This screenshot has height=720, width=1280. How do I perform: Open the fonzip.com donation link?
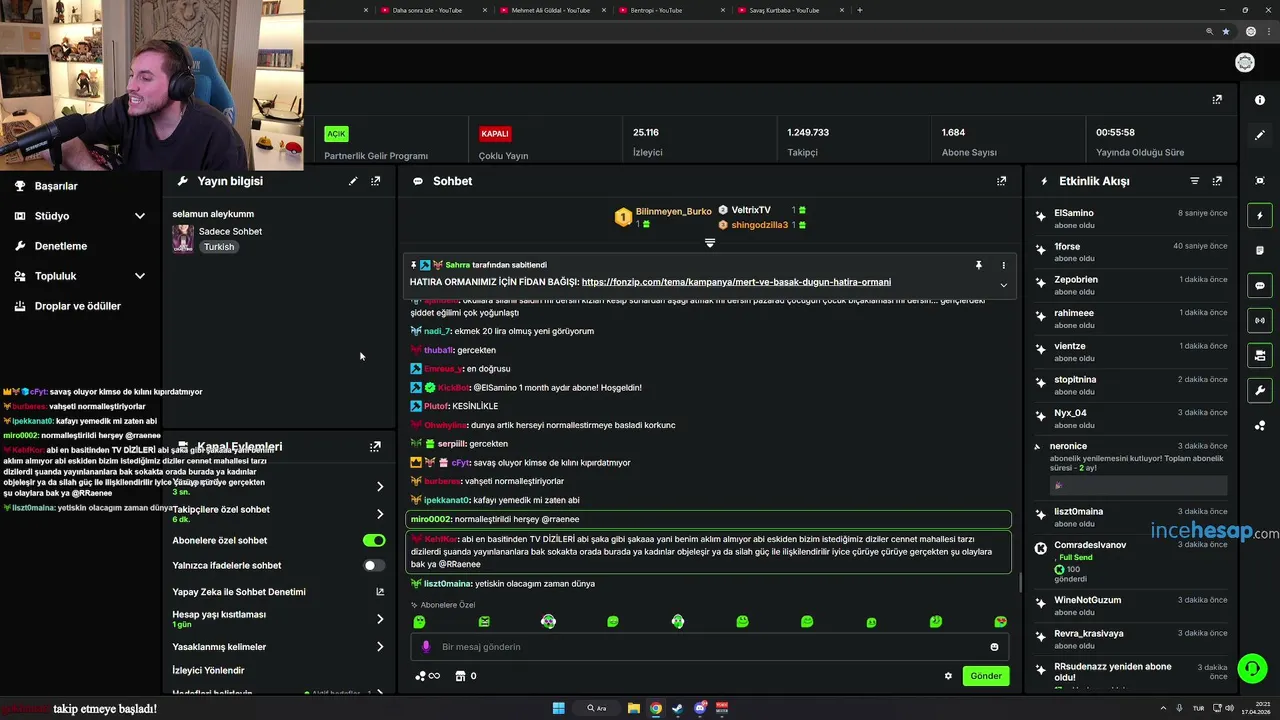(x=736, y=282)
